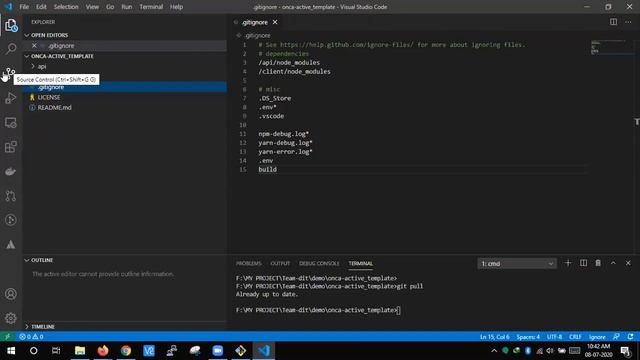The height and width of the screenshot is (360, 640).
Task: Open the triangle-shaped deploy icon in activity bar
Action: point(11,244)
